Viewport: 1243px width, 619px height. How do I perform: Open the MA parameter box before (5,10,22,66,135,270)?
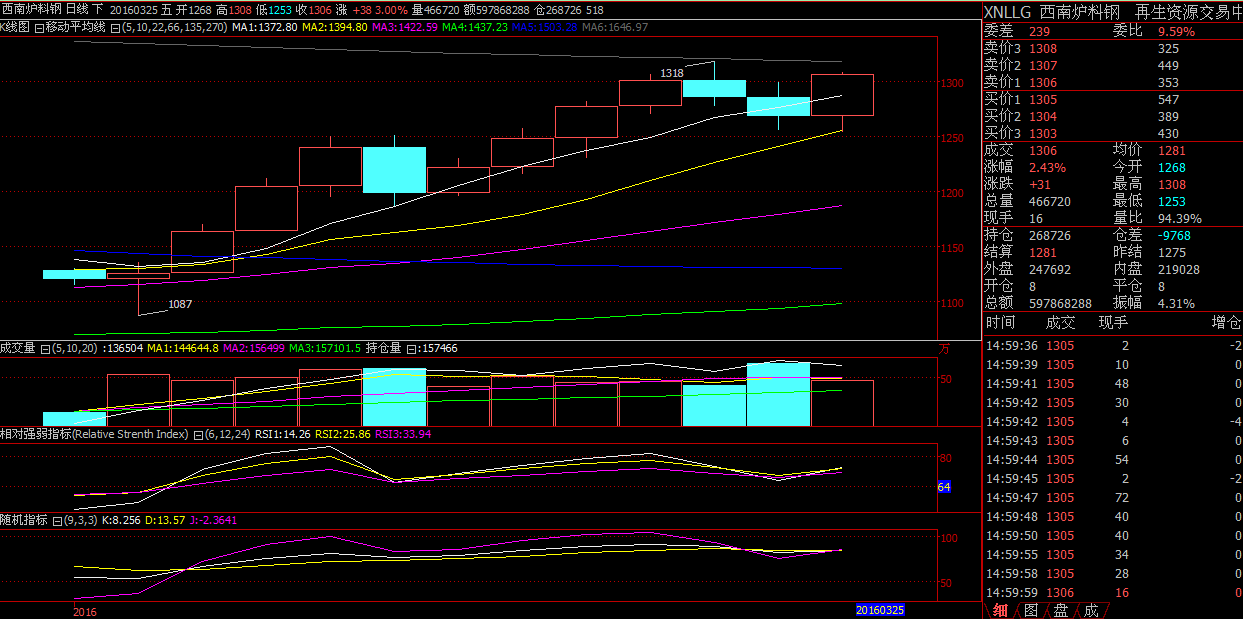click(x=114, y=27)
